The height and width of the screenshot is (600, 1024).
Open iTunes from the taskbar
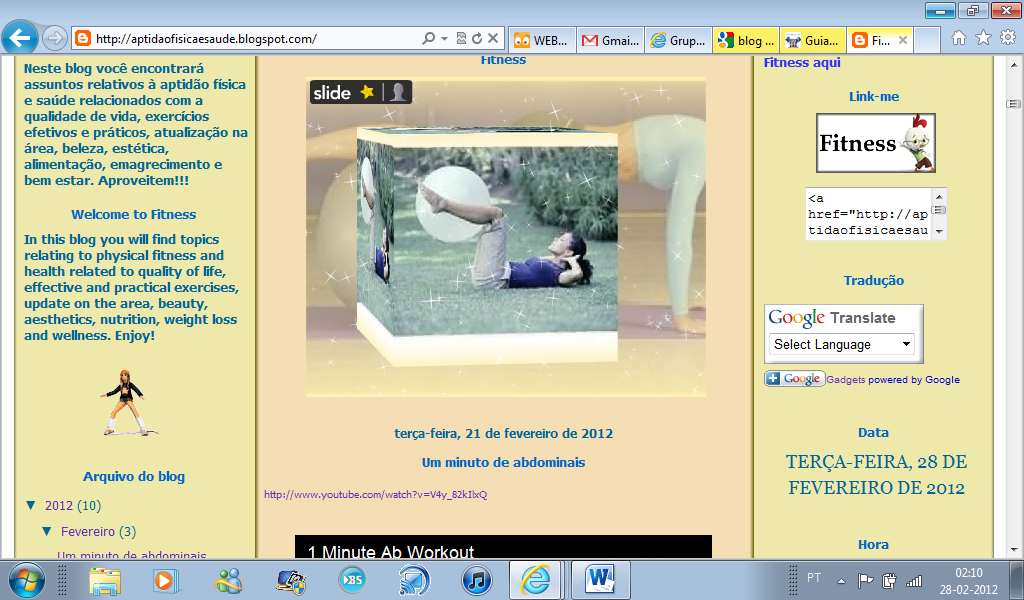pyautogui.click(x=476, y=579)
